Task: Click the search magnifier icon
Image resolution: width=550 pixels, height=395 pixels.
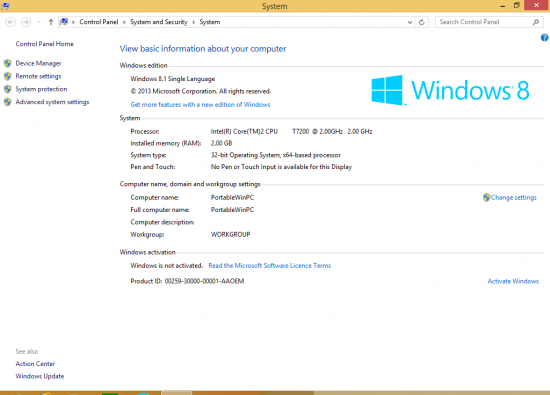Action: 536,22
